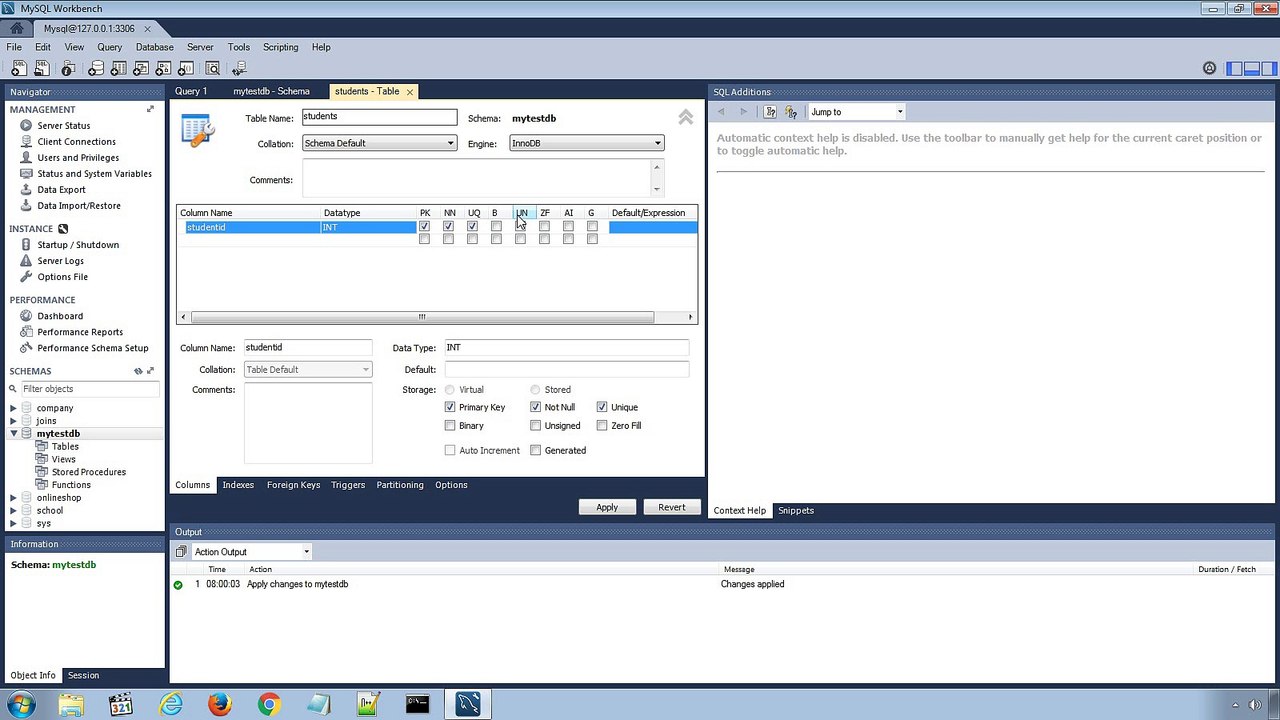
Task: Click the create new schema icon
Action: point(96,69)
